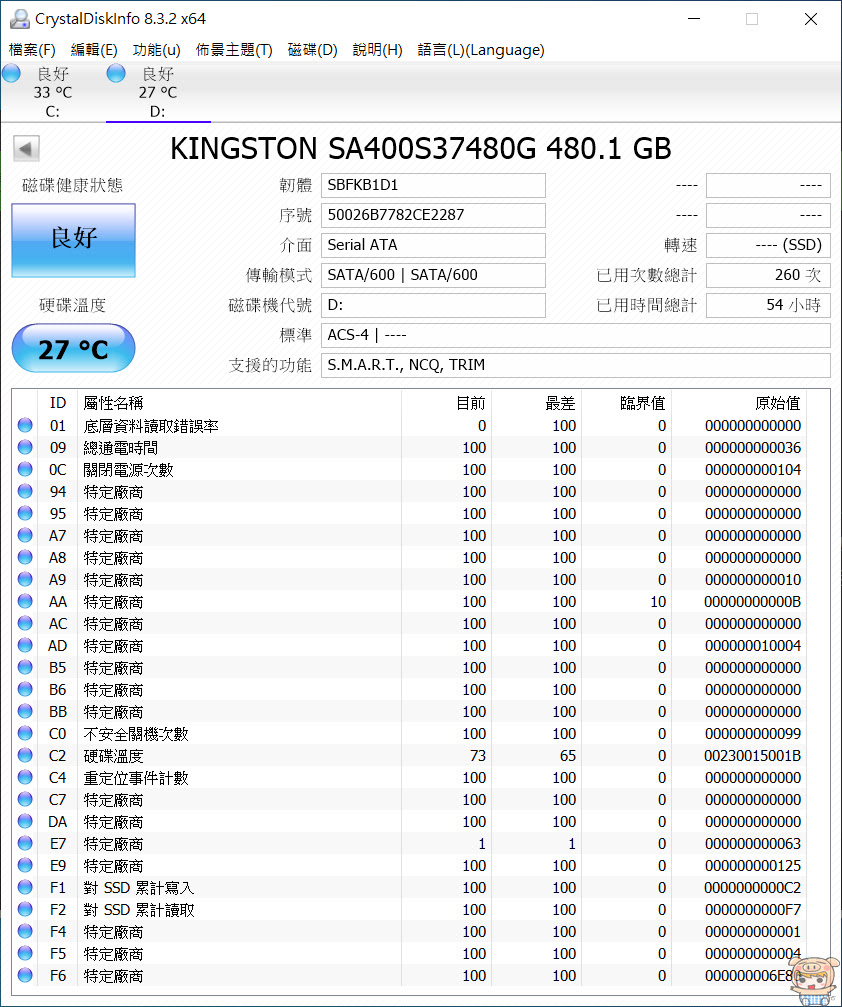
Task: Click the ID column header
Action: click(58, 403)
